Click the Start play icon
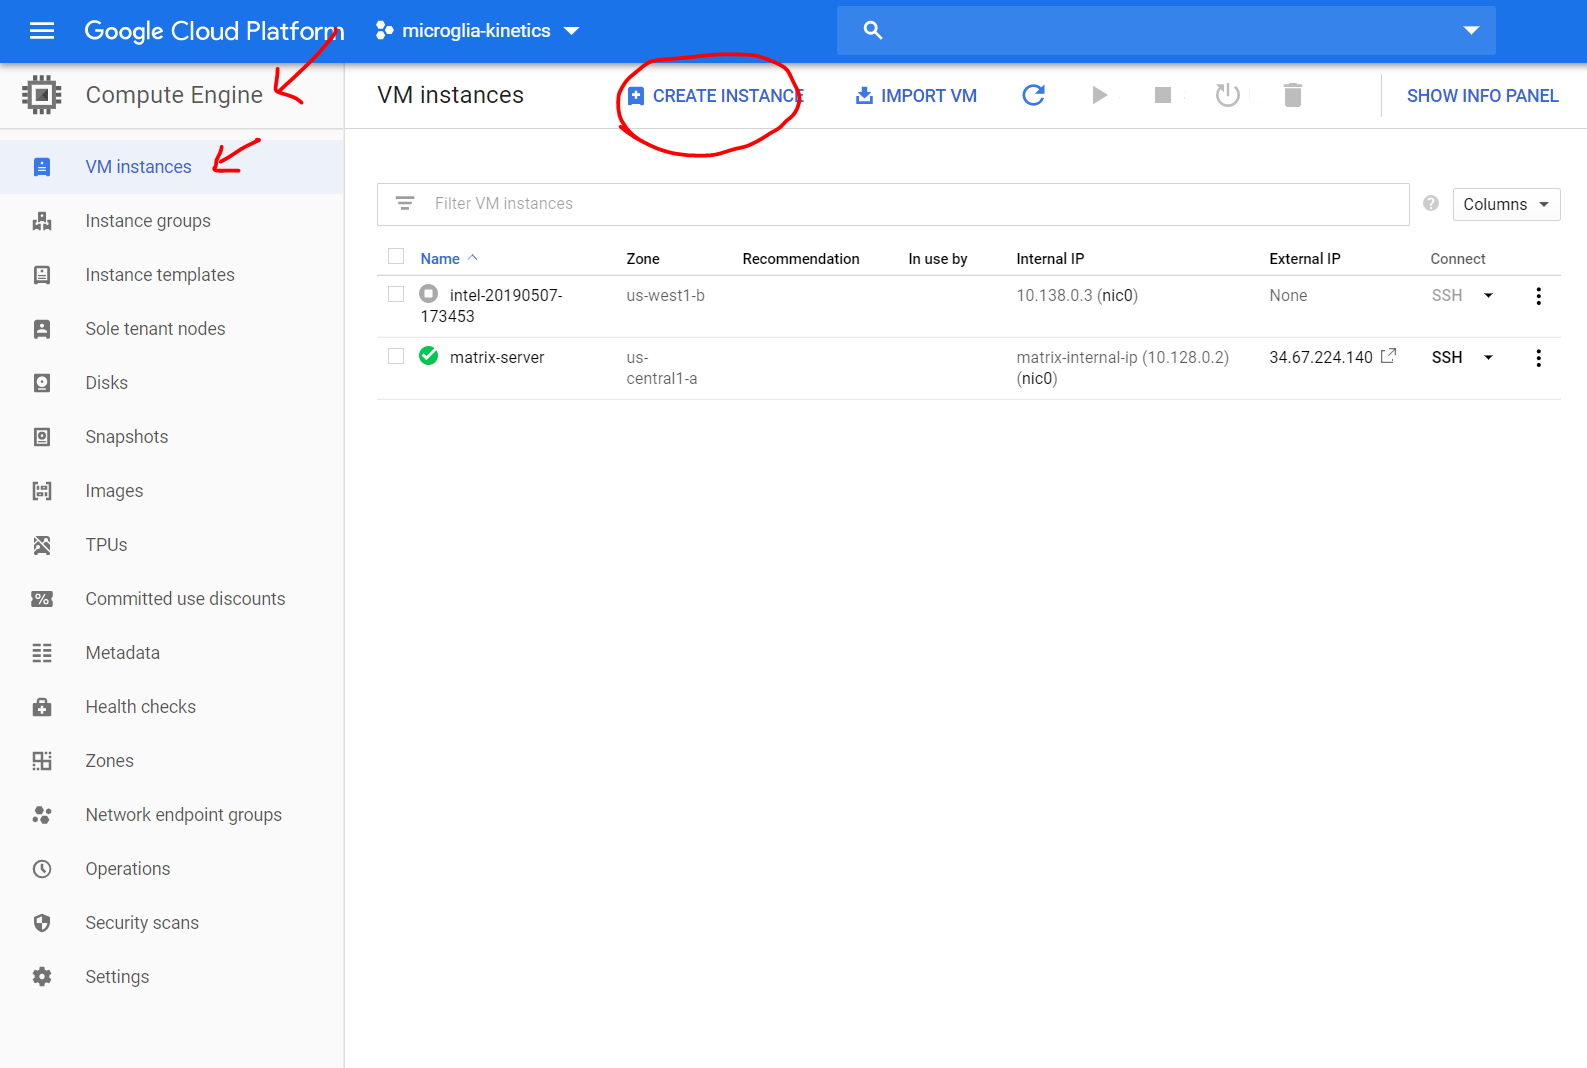The width and height of the screenshot is (1587, 1068). click(x=1099, y=95)
